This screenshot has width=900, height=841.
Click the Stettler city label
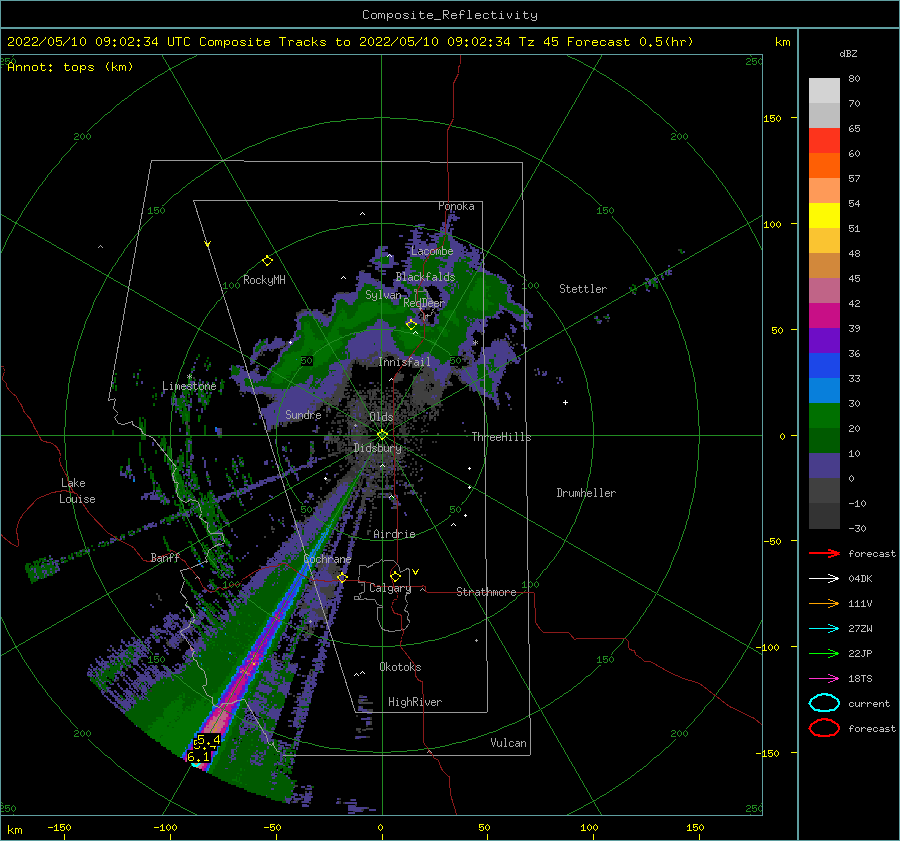click(x=583, y=289)
